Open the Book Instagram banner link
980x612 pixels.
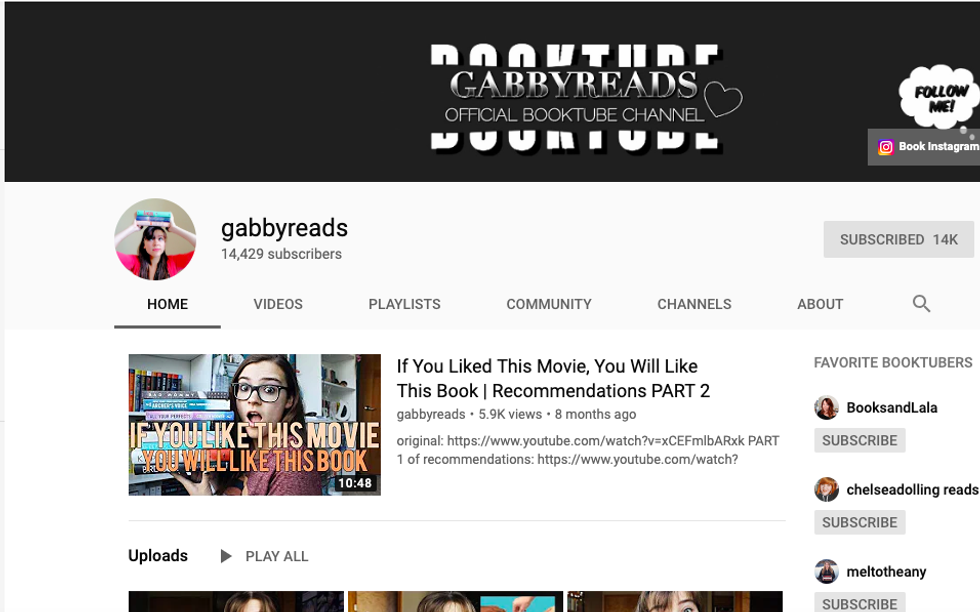click(x=926, y=147)
